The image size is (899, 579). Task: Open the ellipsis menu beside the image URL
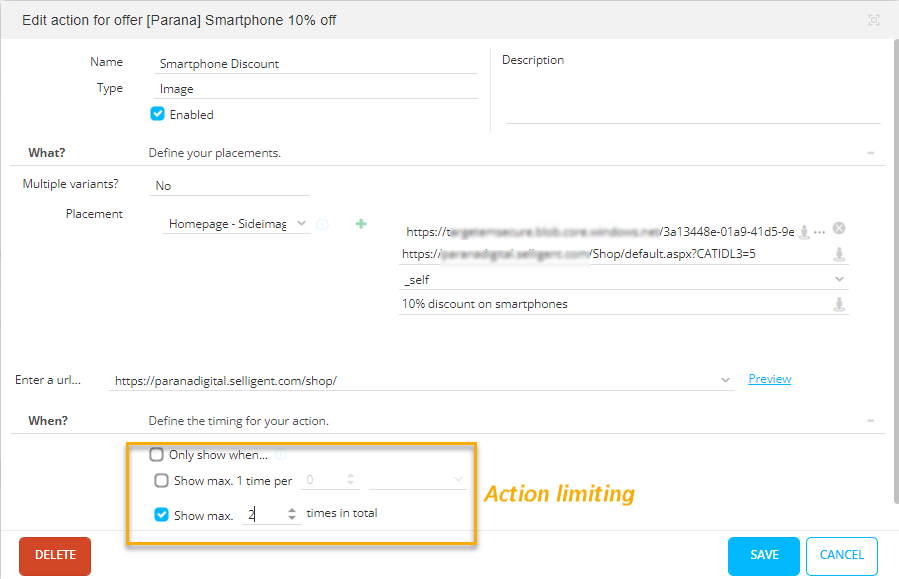click(x=820, y=232)
